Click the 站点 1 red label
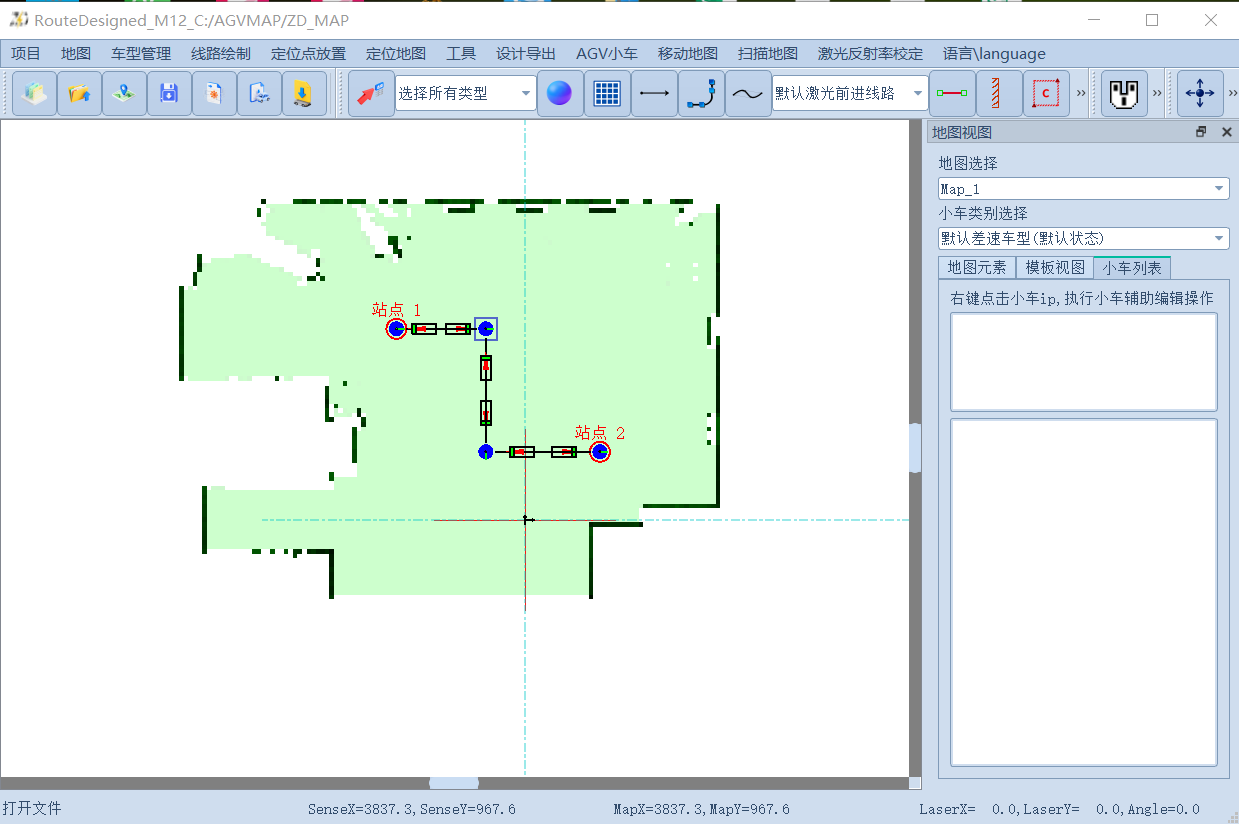This screenshot has height=824, width=1239. (397, 310)
